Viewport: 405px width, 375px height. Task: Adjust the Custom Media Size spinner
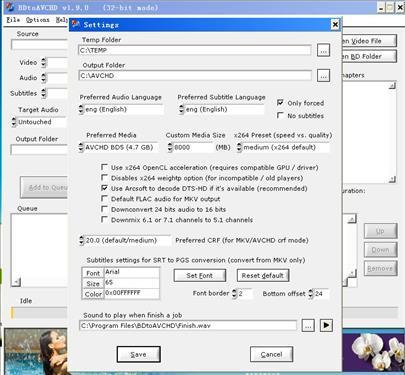170,147
